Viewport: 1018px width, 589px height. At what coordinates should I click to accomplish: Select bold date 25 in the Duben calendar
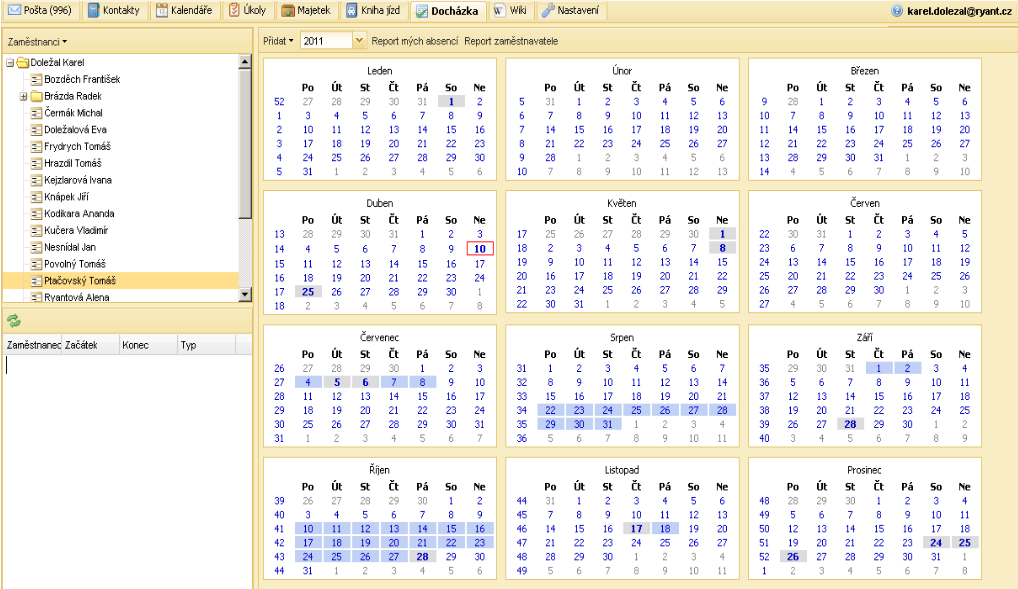pyautogui.click(x=308, y=292)
